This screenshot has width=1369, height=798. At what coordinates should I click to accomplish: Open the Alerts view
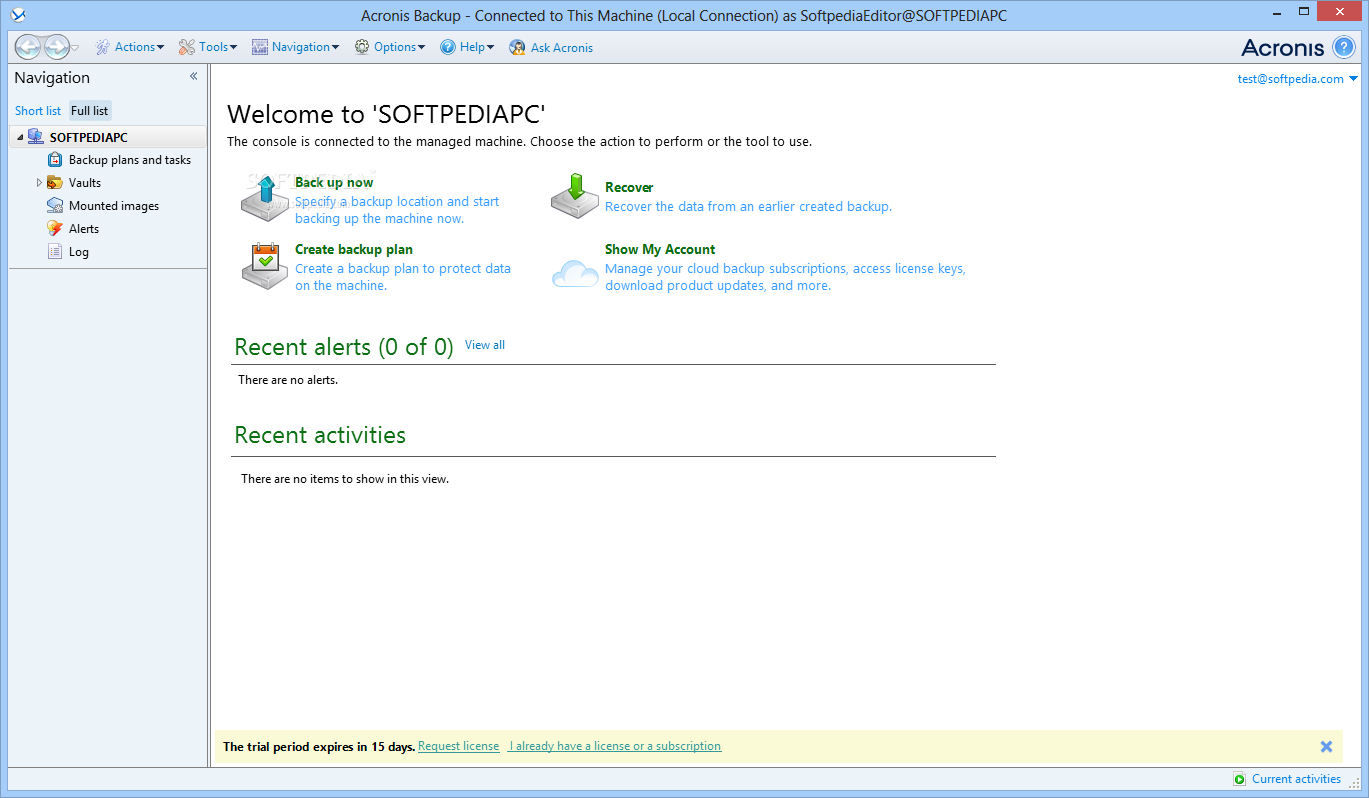tap(84, 229)
